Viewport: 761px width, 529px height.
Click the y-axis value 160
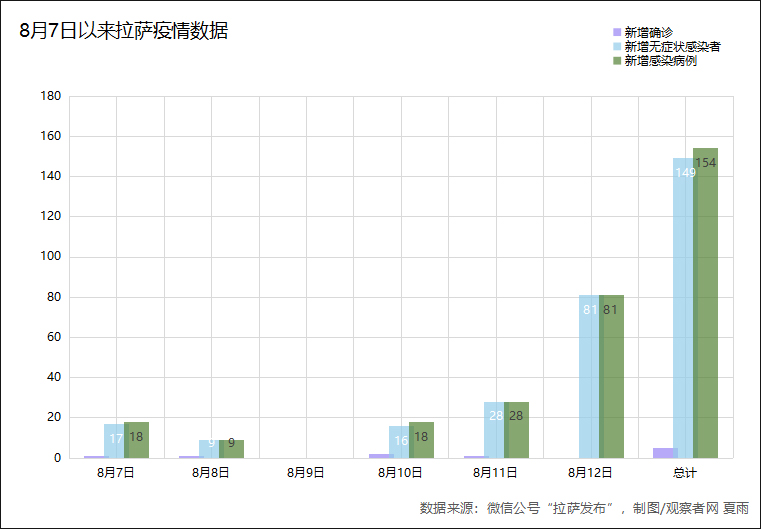point(51,136)
